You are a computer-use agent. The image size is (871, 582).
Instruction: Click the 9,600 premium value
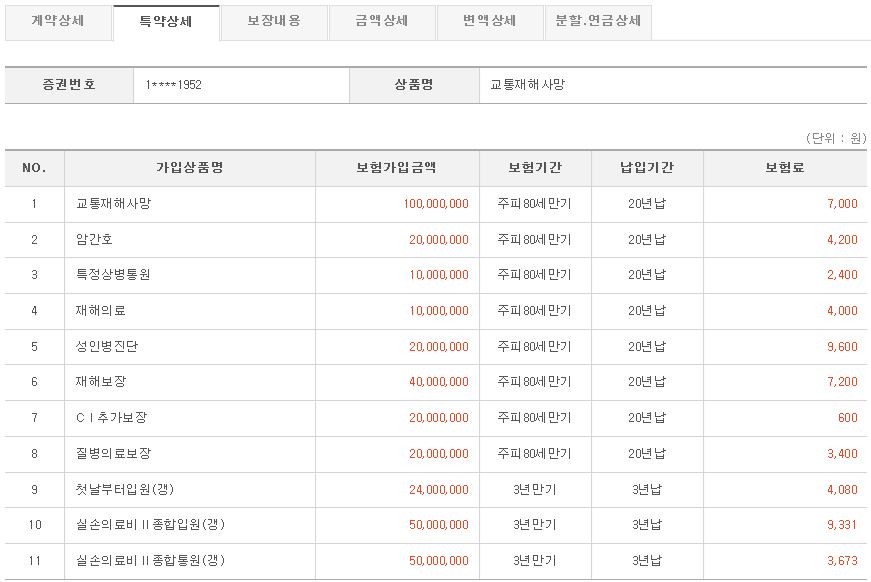tap(843, 347)
